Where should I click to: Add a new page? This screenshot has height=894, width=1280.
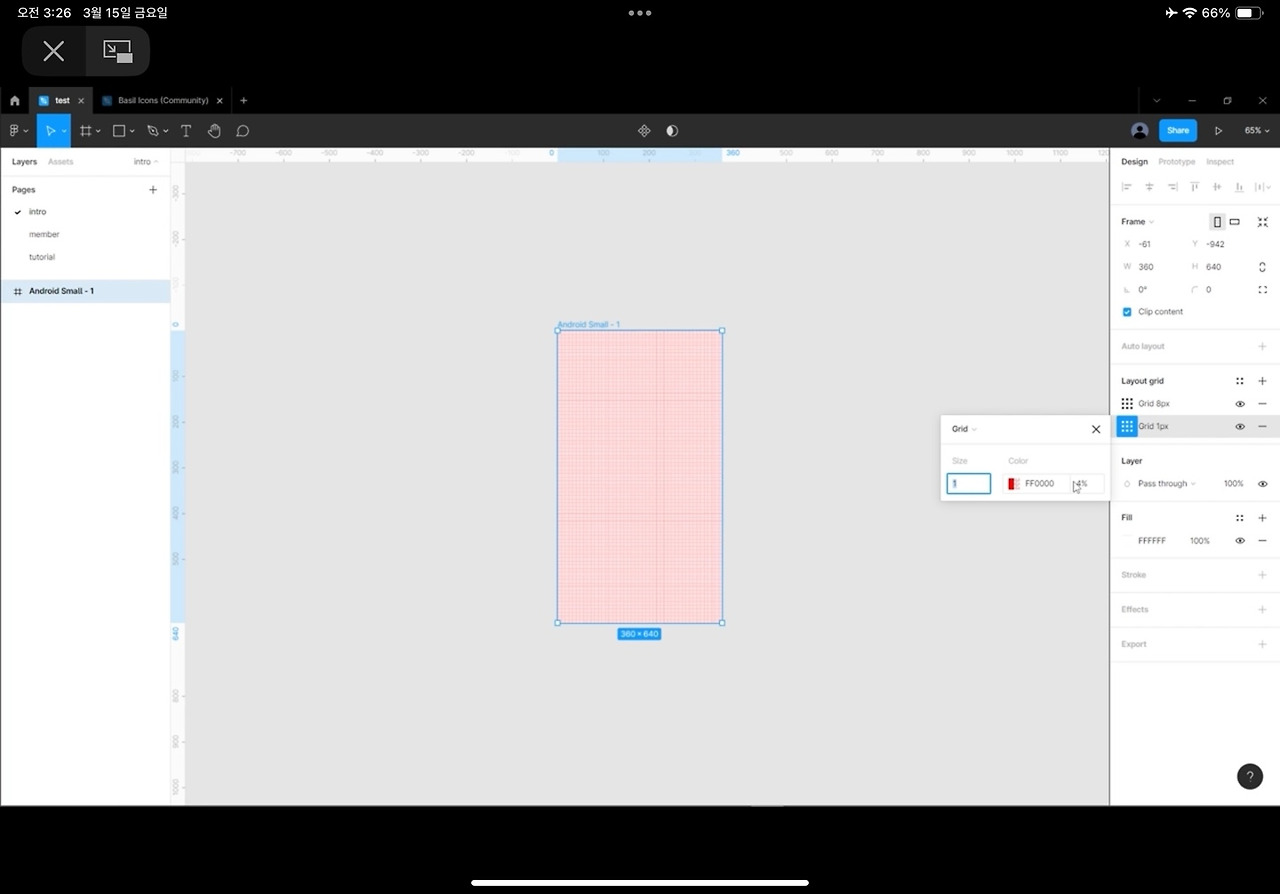tap(153, 190)
